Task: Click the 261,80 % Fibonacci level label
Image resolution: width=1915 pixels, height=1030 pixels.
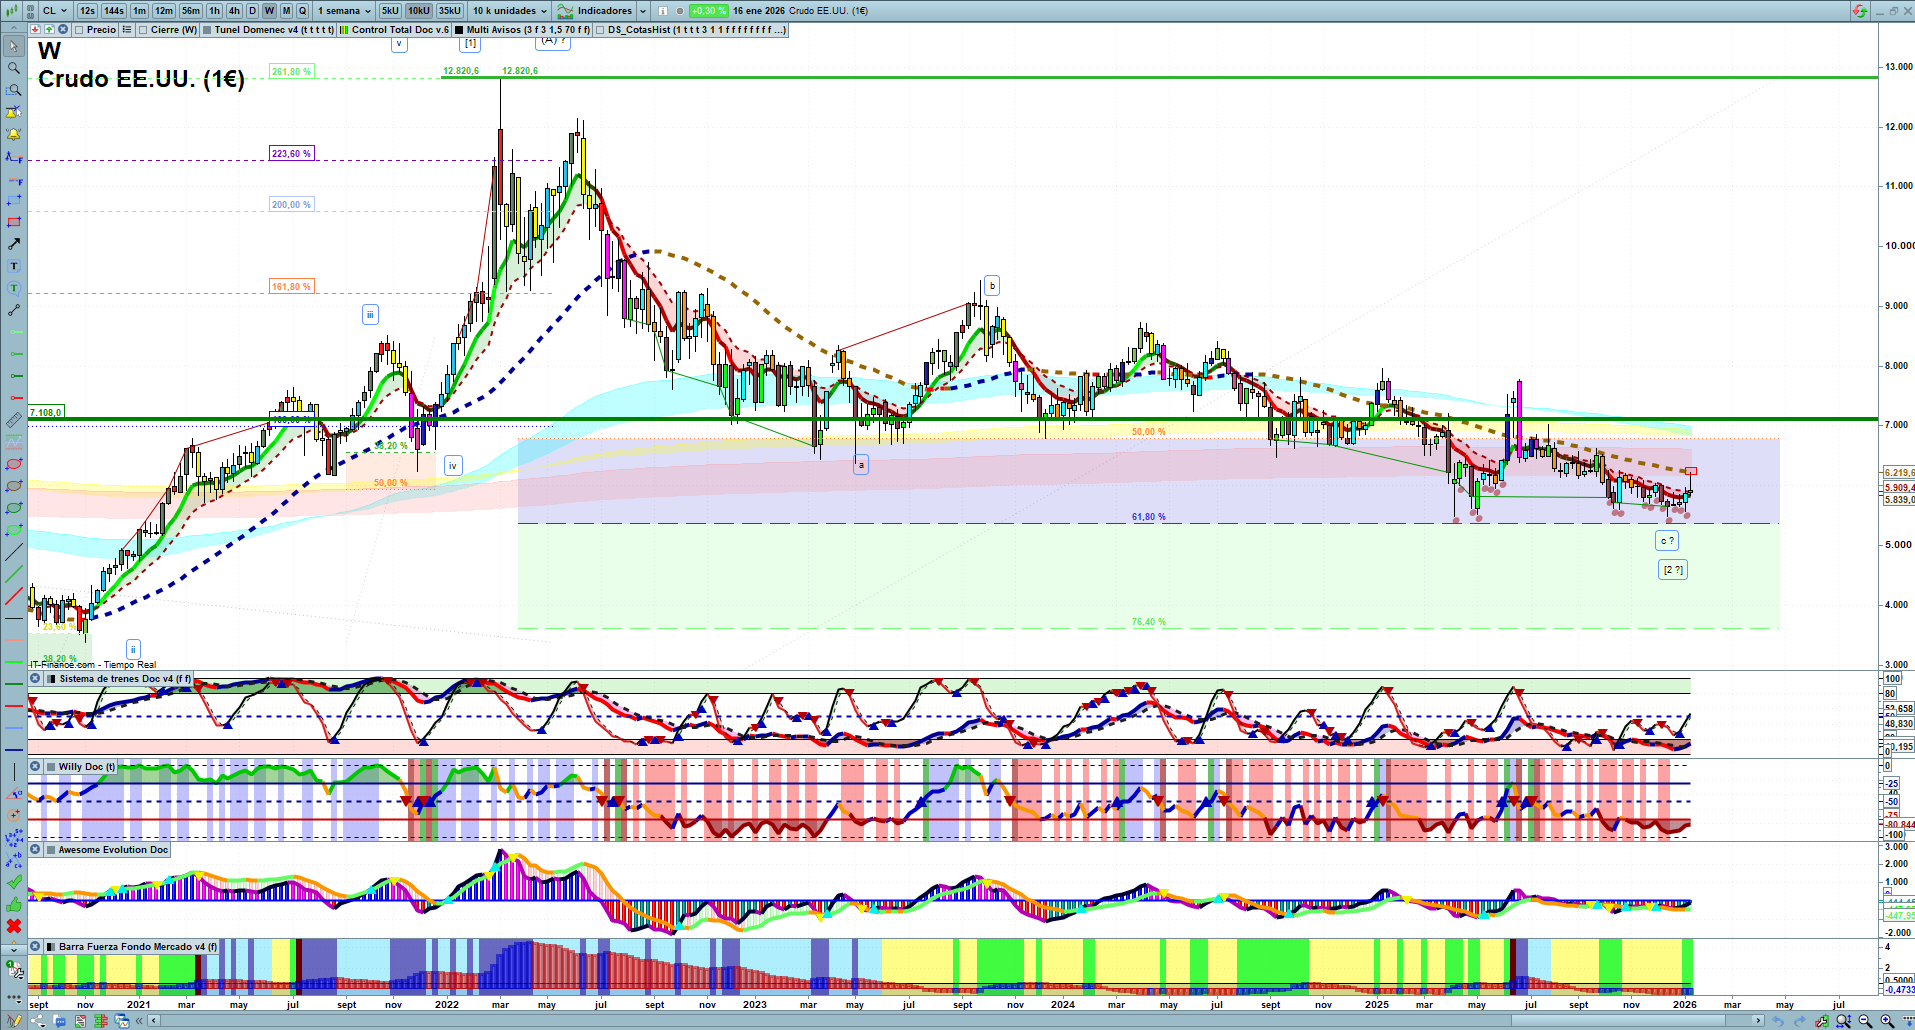Action: (292, 72)
